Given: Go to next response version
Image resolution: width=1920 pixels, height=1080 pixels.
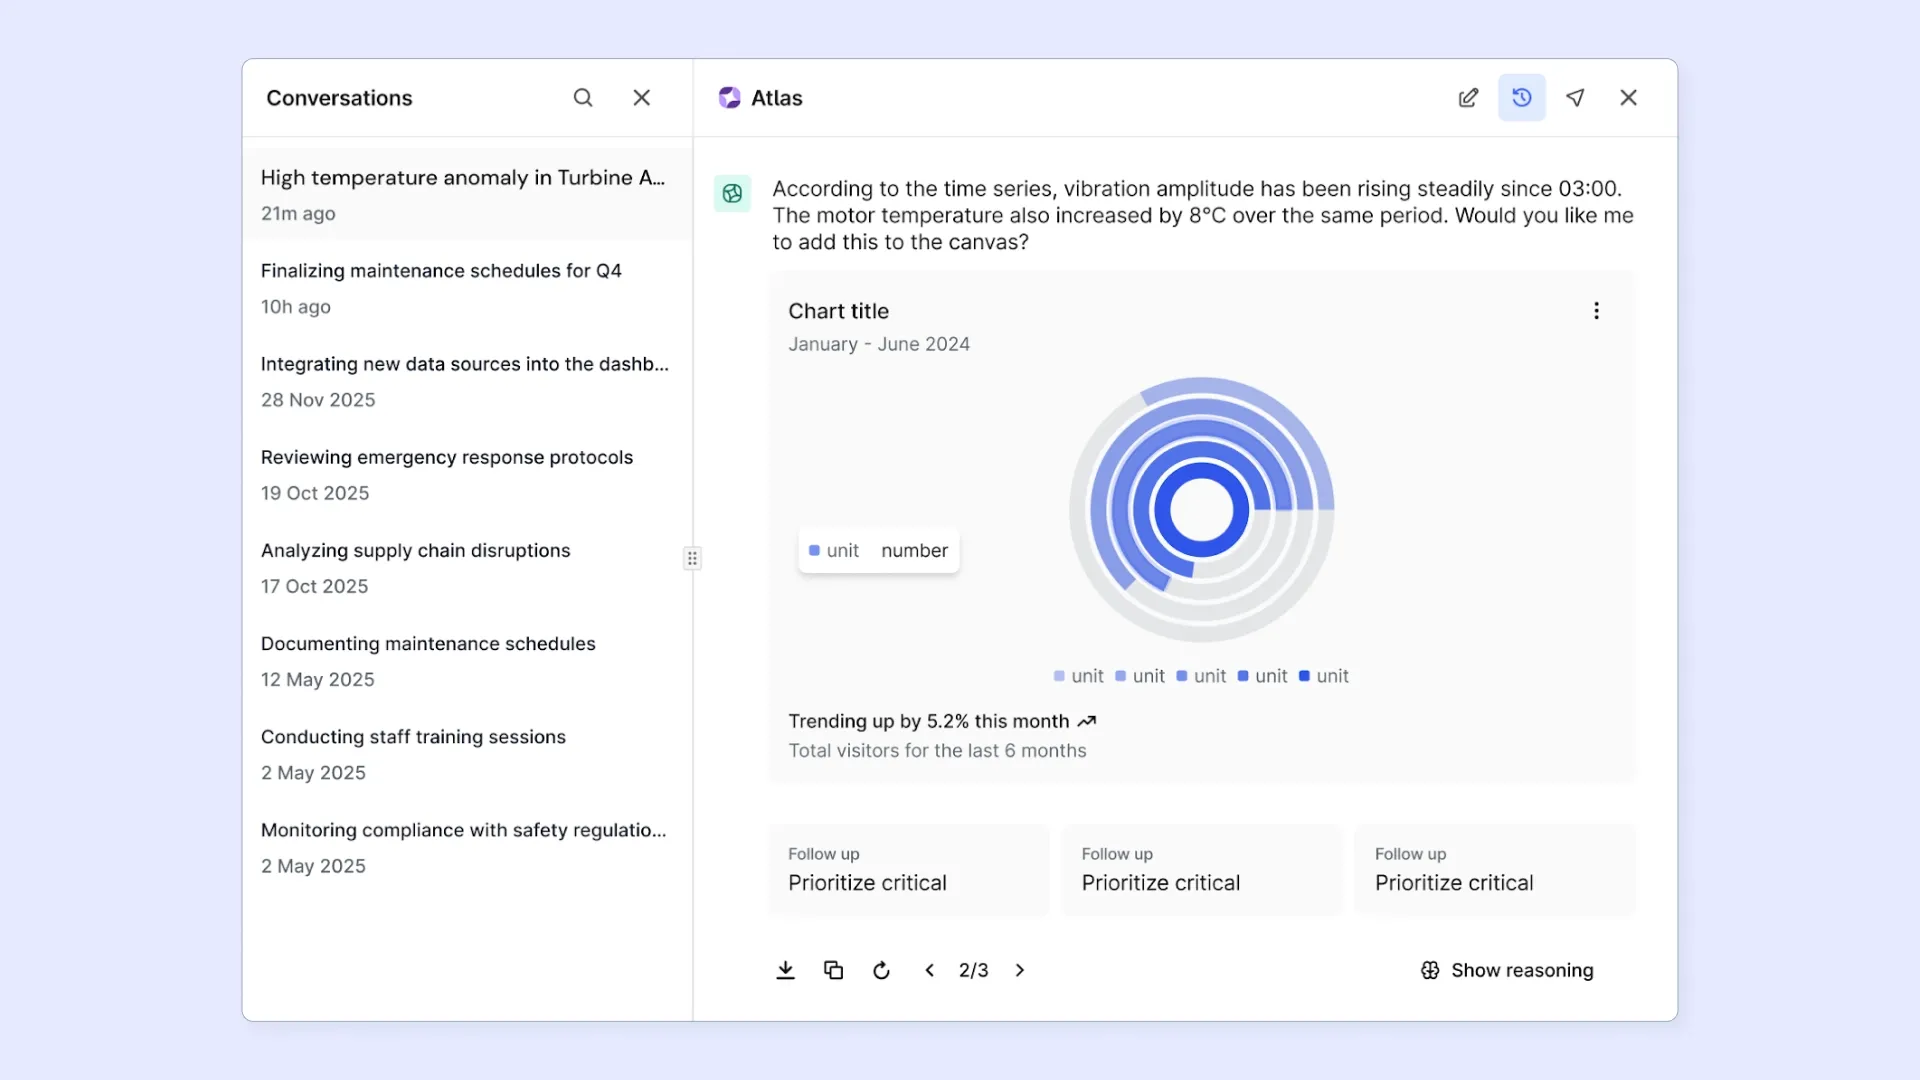Looking at the screenshot, I should click(1020, 970).
